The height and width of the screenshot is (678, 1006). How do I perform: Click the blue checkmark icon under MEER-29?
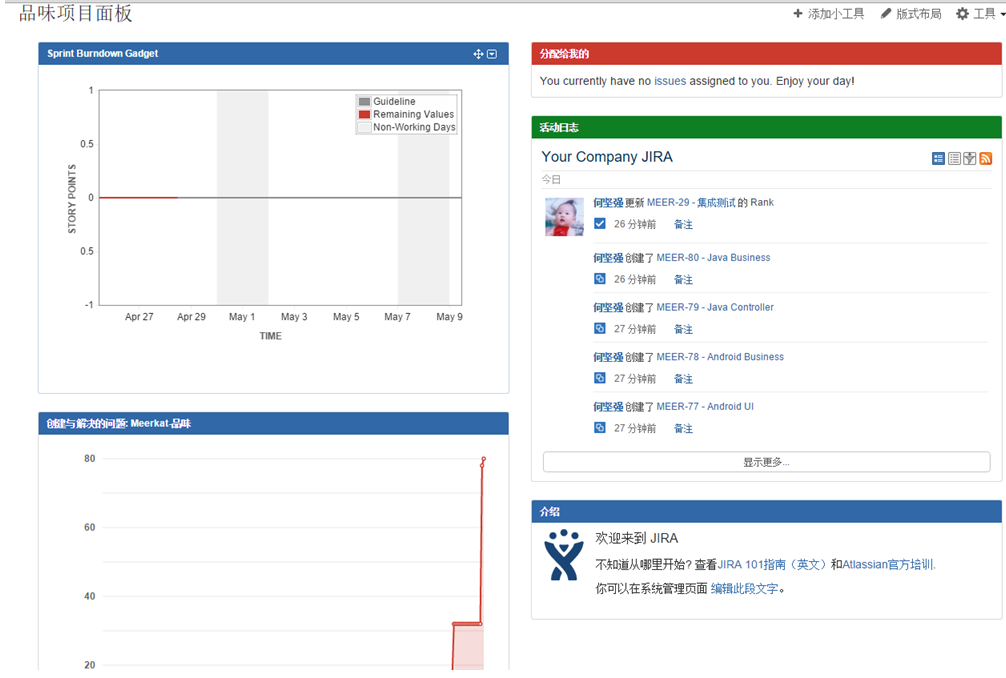(x=600, y=224)
